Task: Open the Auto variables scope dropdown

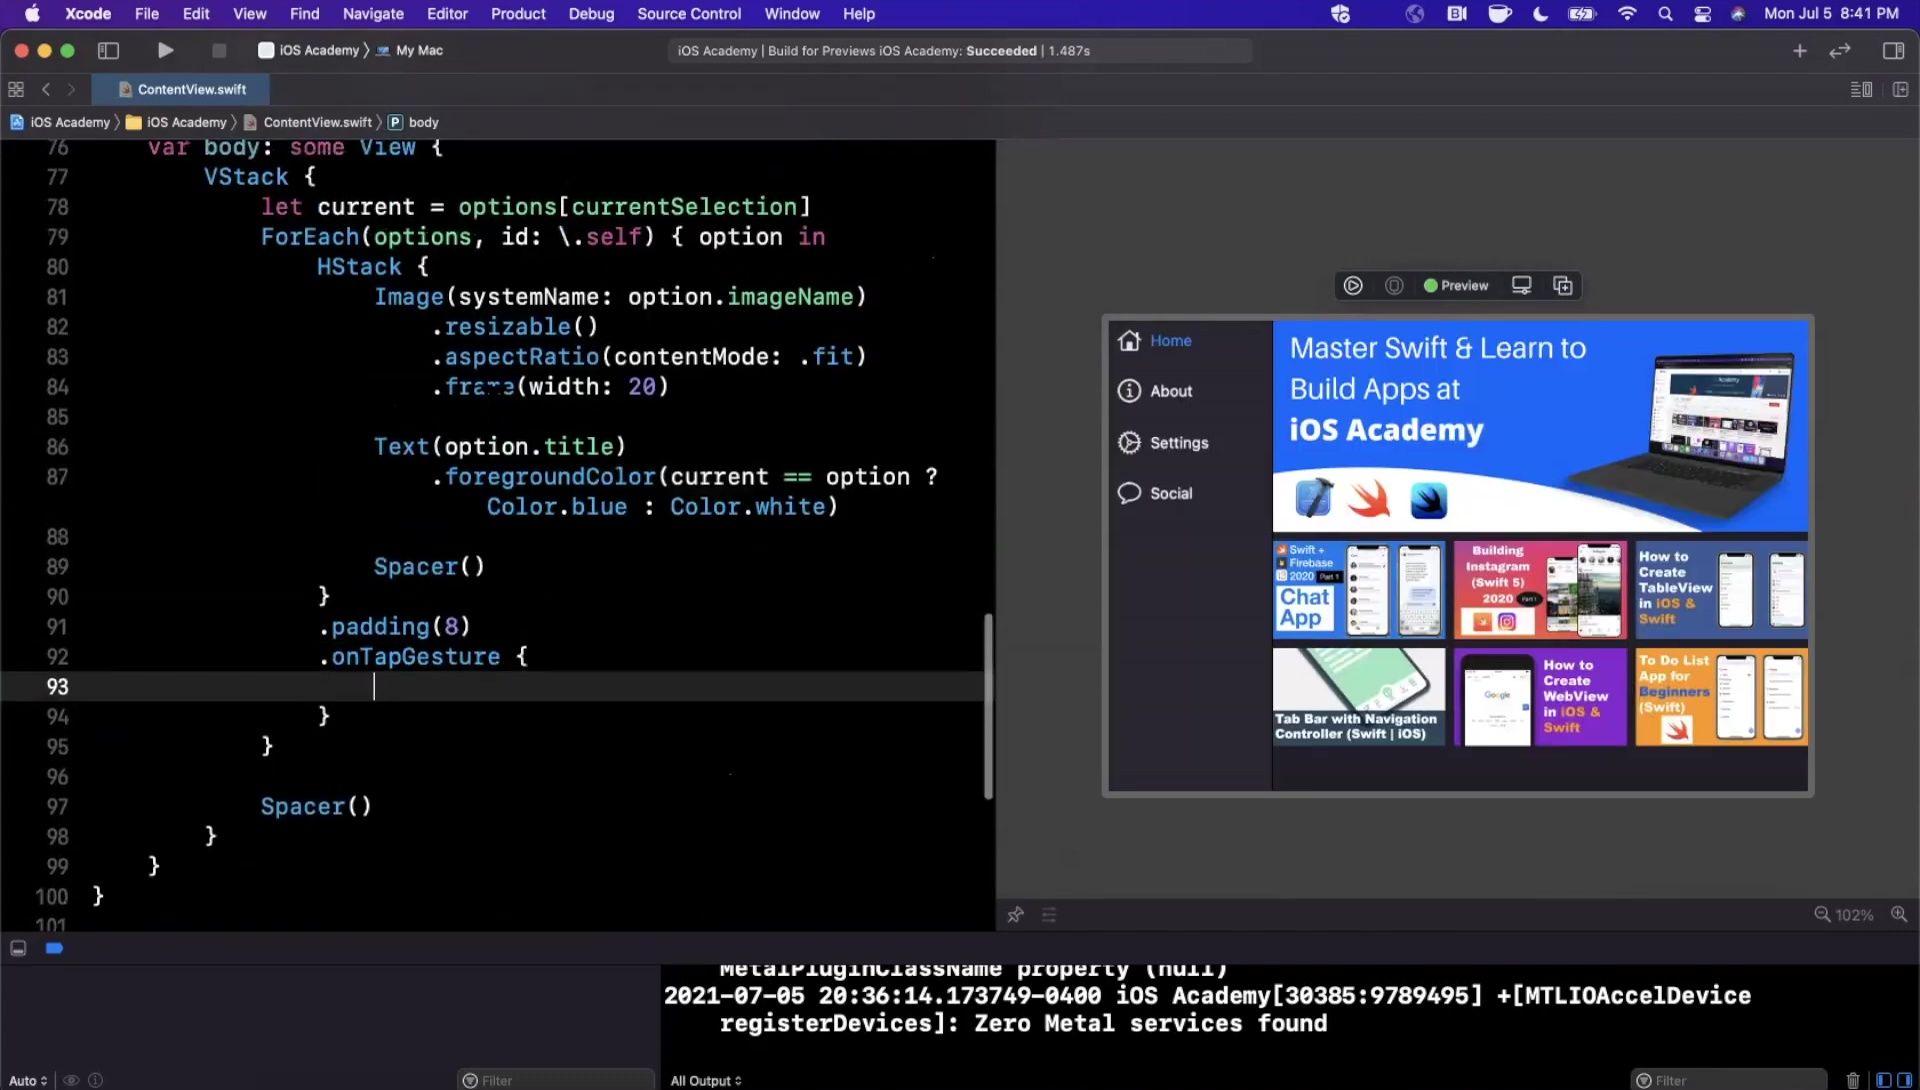Action: tap(28, 1080)
